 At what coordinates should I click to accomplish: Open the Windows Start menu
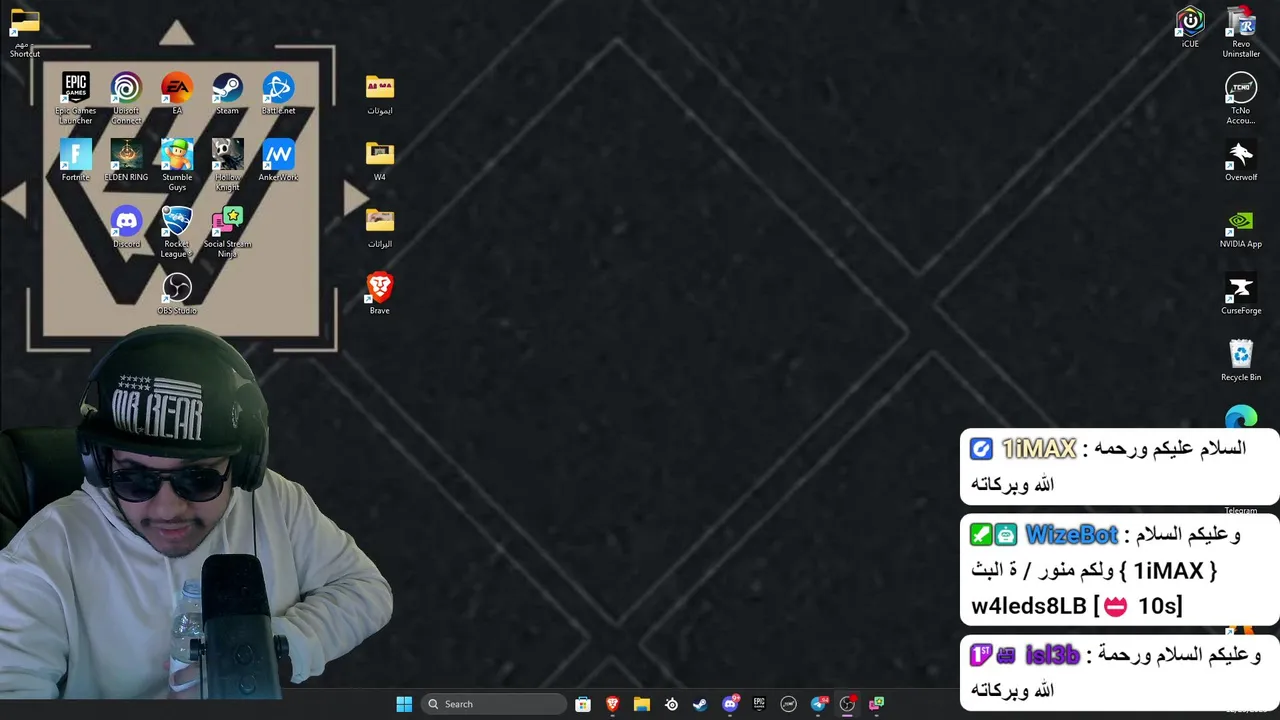pyautogui.click(x=404, y=704)
